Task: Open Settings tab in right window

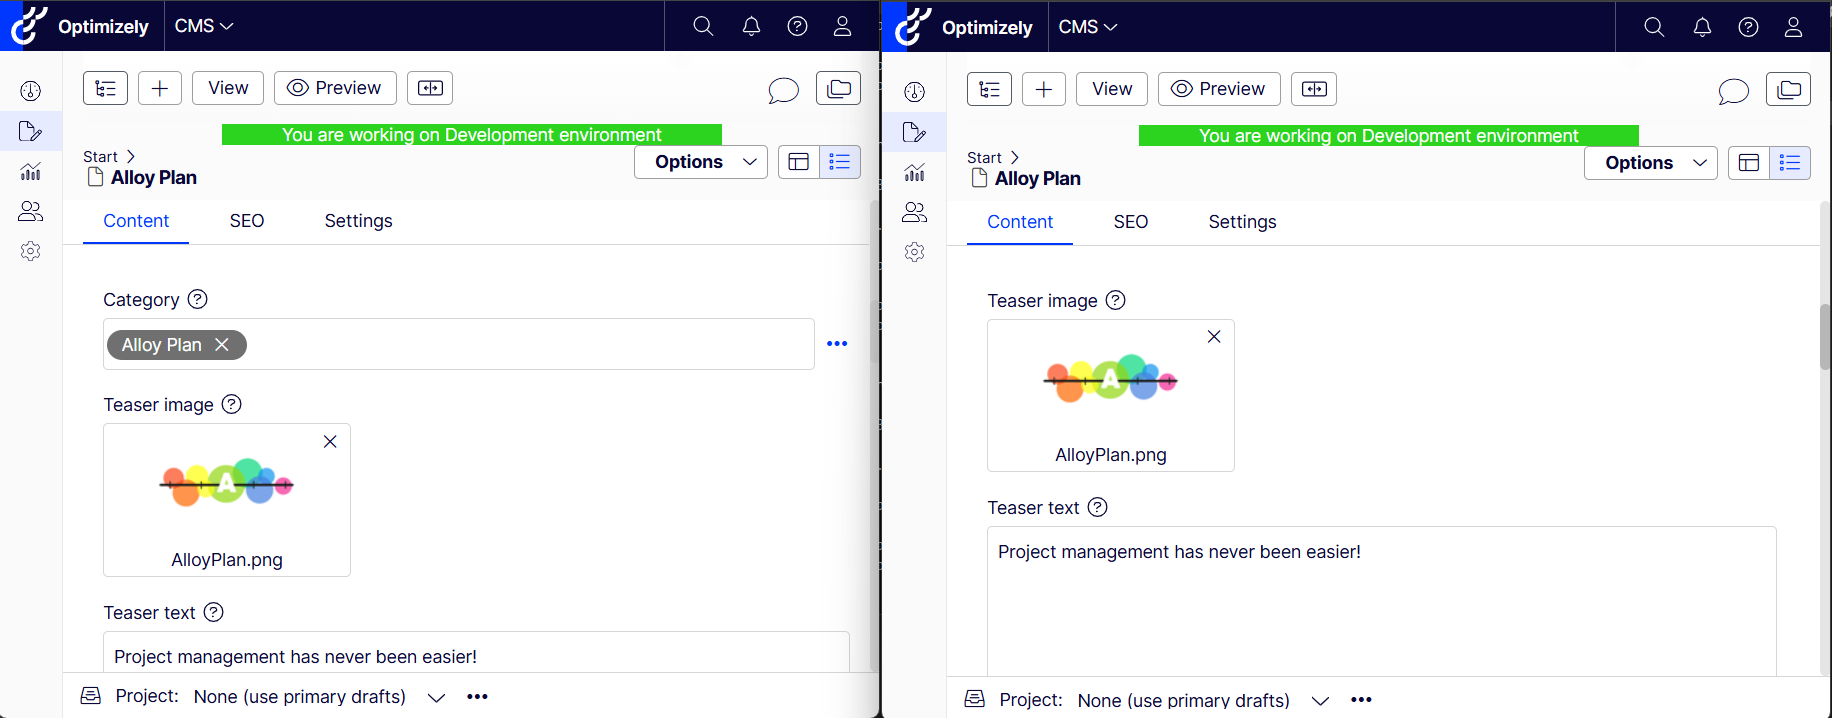Action: tap(1242, 222)
